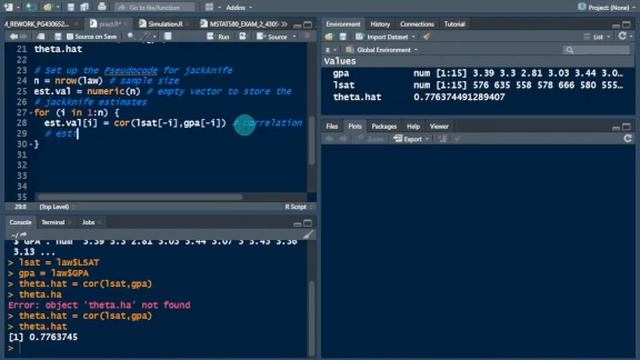Image resolution: width=640 pixels, height=360 pixels.
Task: Open the List view mode dropdown
Action: [x=597, y=37]
